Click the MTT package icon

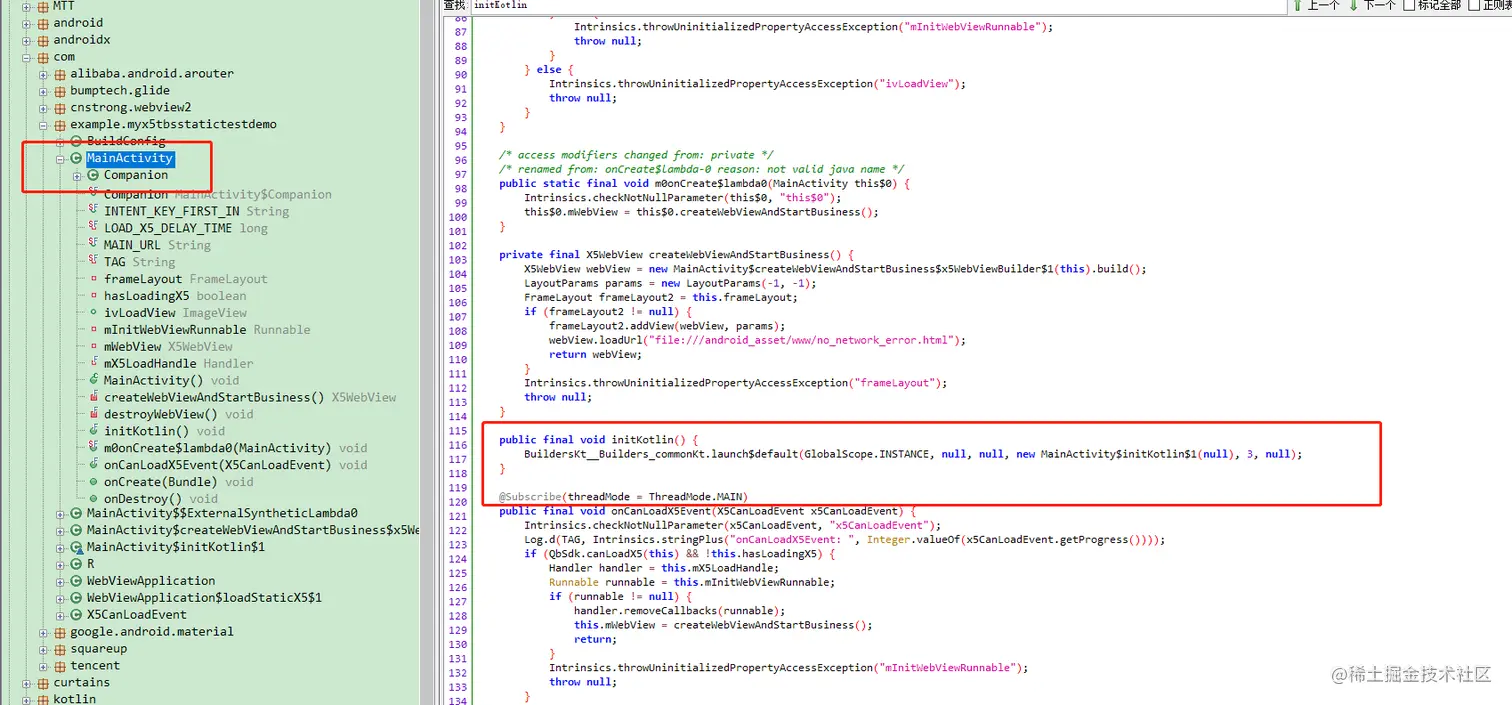click(43, 6)
